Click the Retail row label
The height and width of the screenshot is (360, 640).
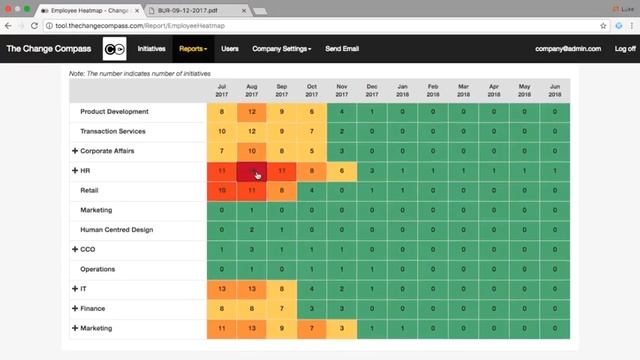[x=89, y=191]
